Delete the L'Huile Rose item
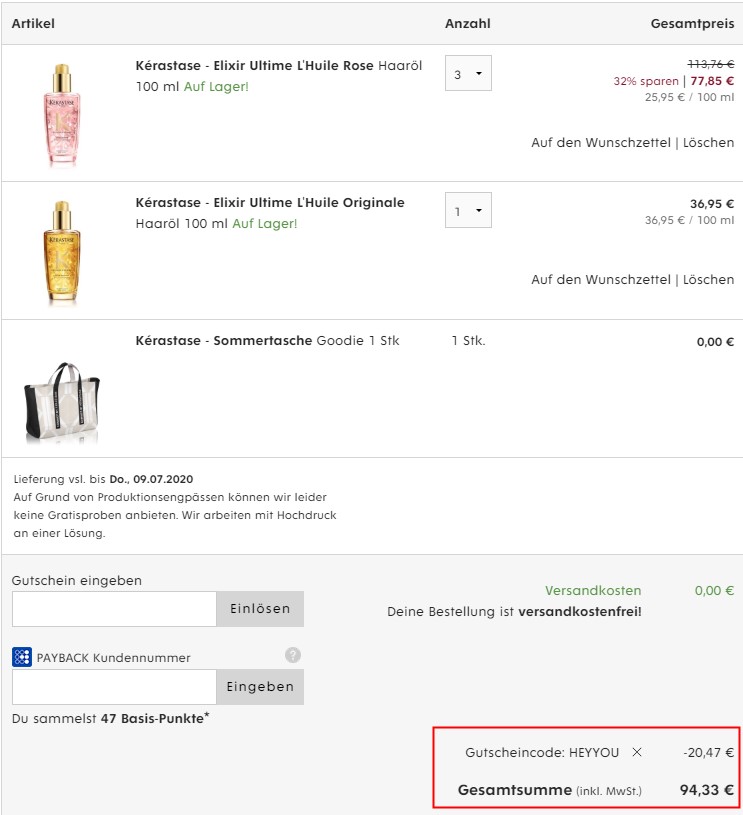Screen dimensions: 743x815 (x=708, y=142)
